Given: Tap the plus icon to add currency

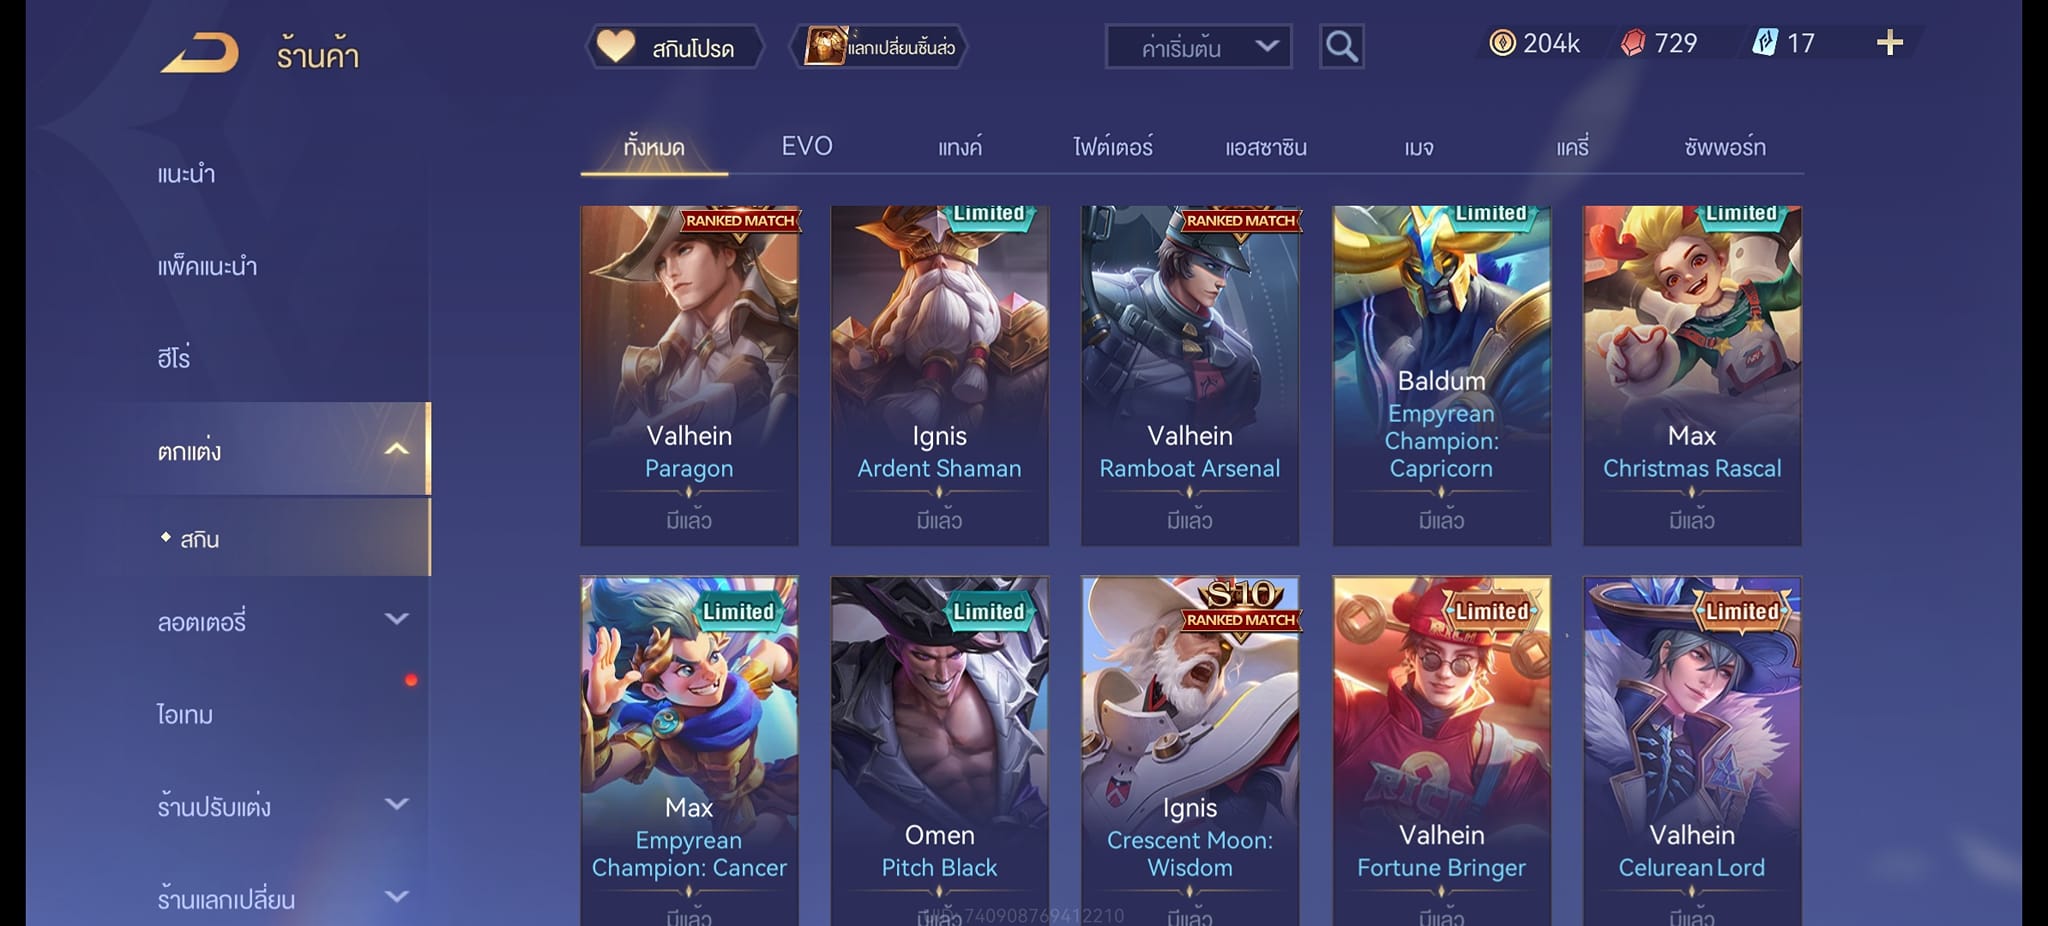Looking at the screenshot, I should 1889,43.
